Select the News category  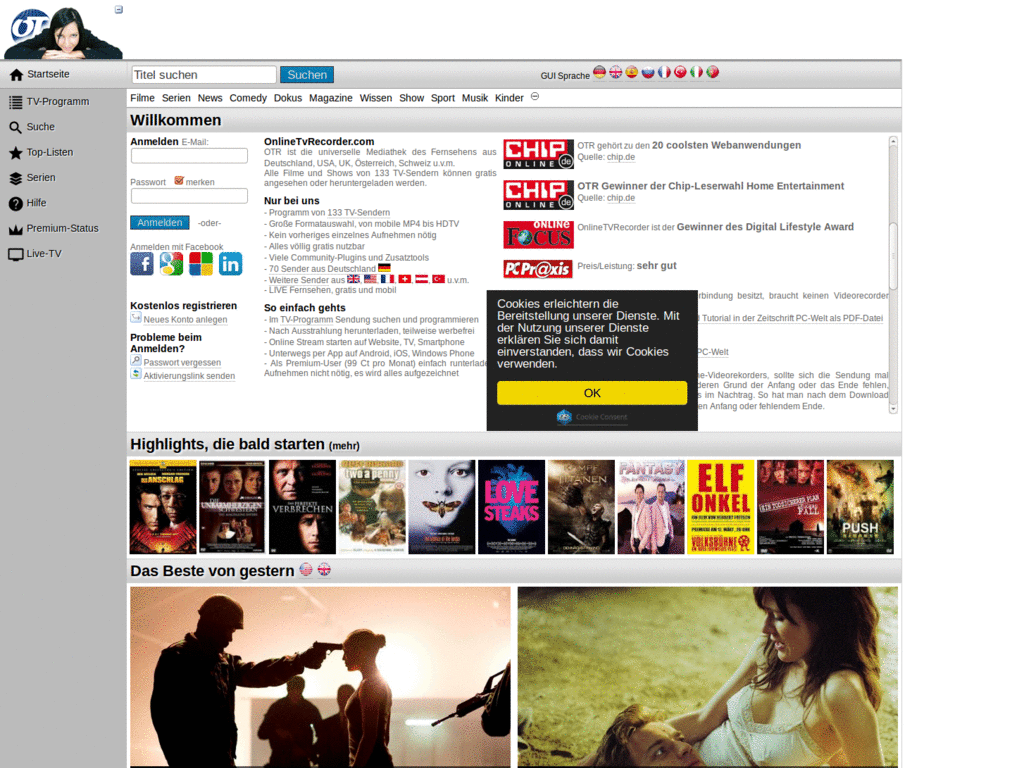[x=210, y=98]
